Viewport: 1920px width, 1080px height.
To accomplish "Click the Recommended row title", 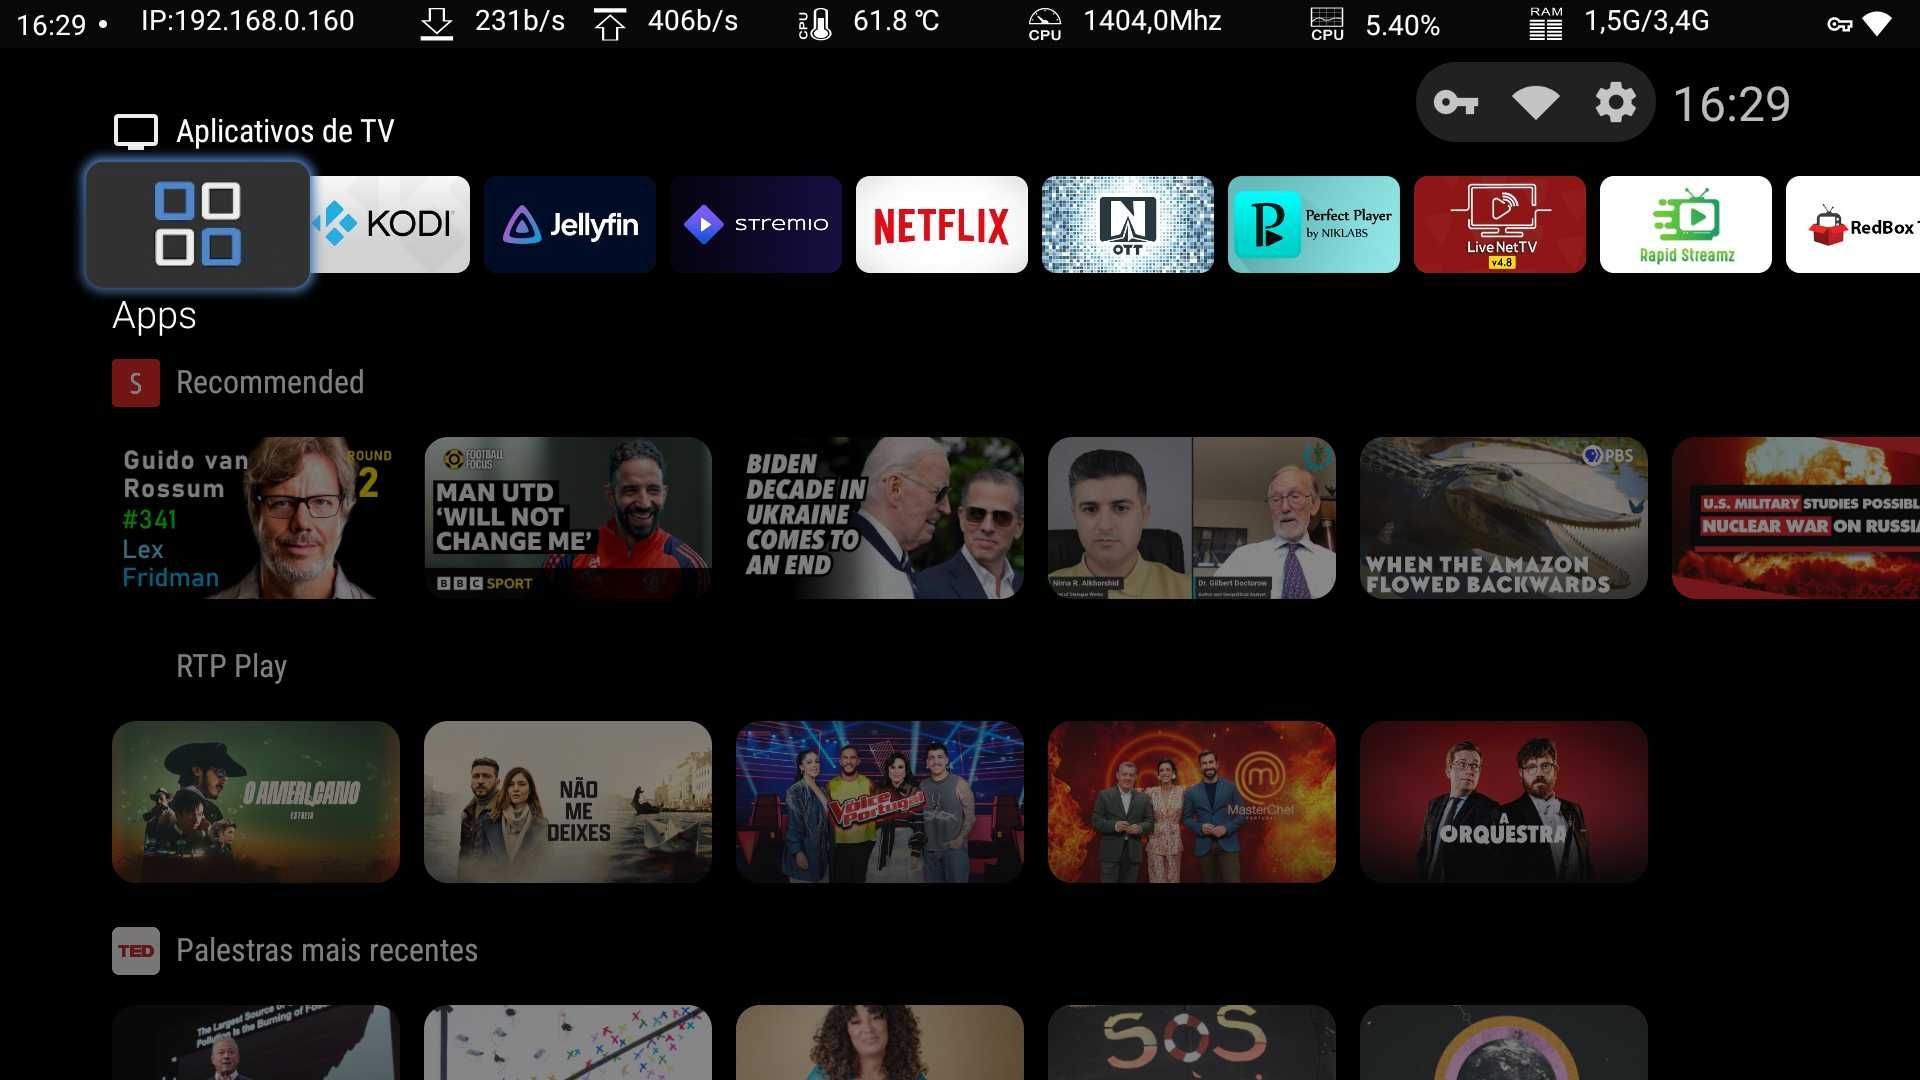I will (270, 382).
